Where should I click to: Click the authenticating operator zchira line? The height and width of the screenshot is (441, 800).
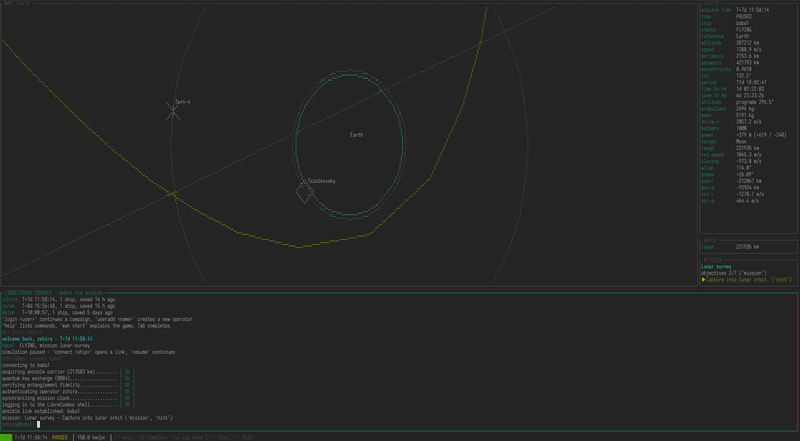(68, 391)
